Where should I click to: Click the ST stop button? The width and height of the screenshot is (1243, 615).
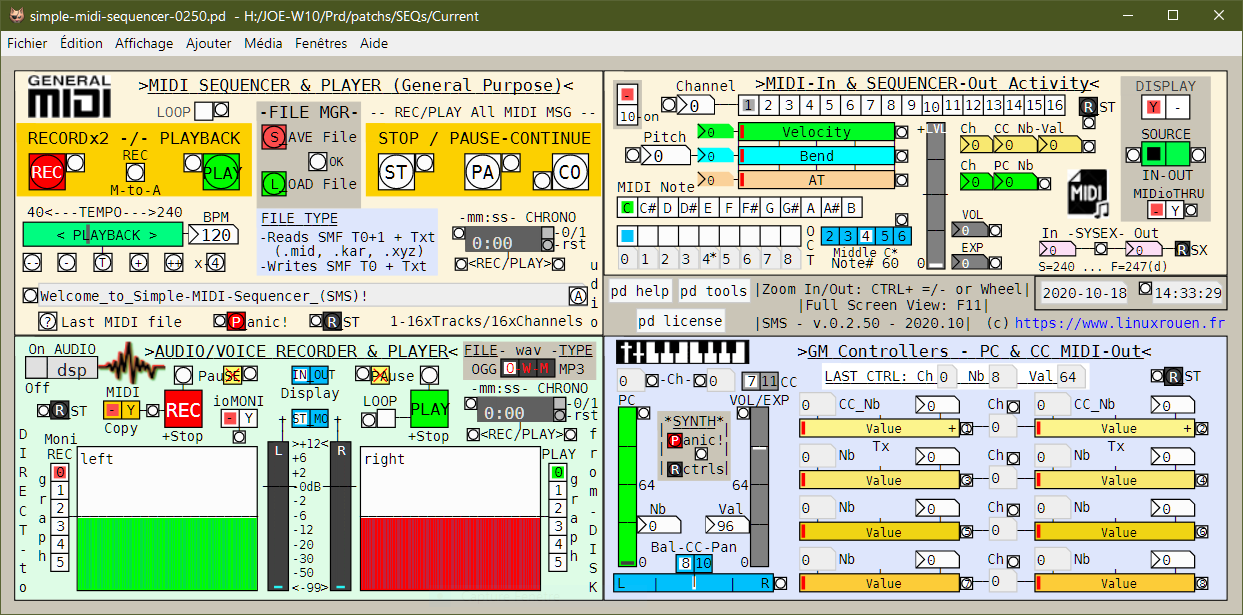click(397, 172)
